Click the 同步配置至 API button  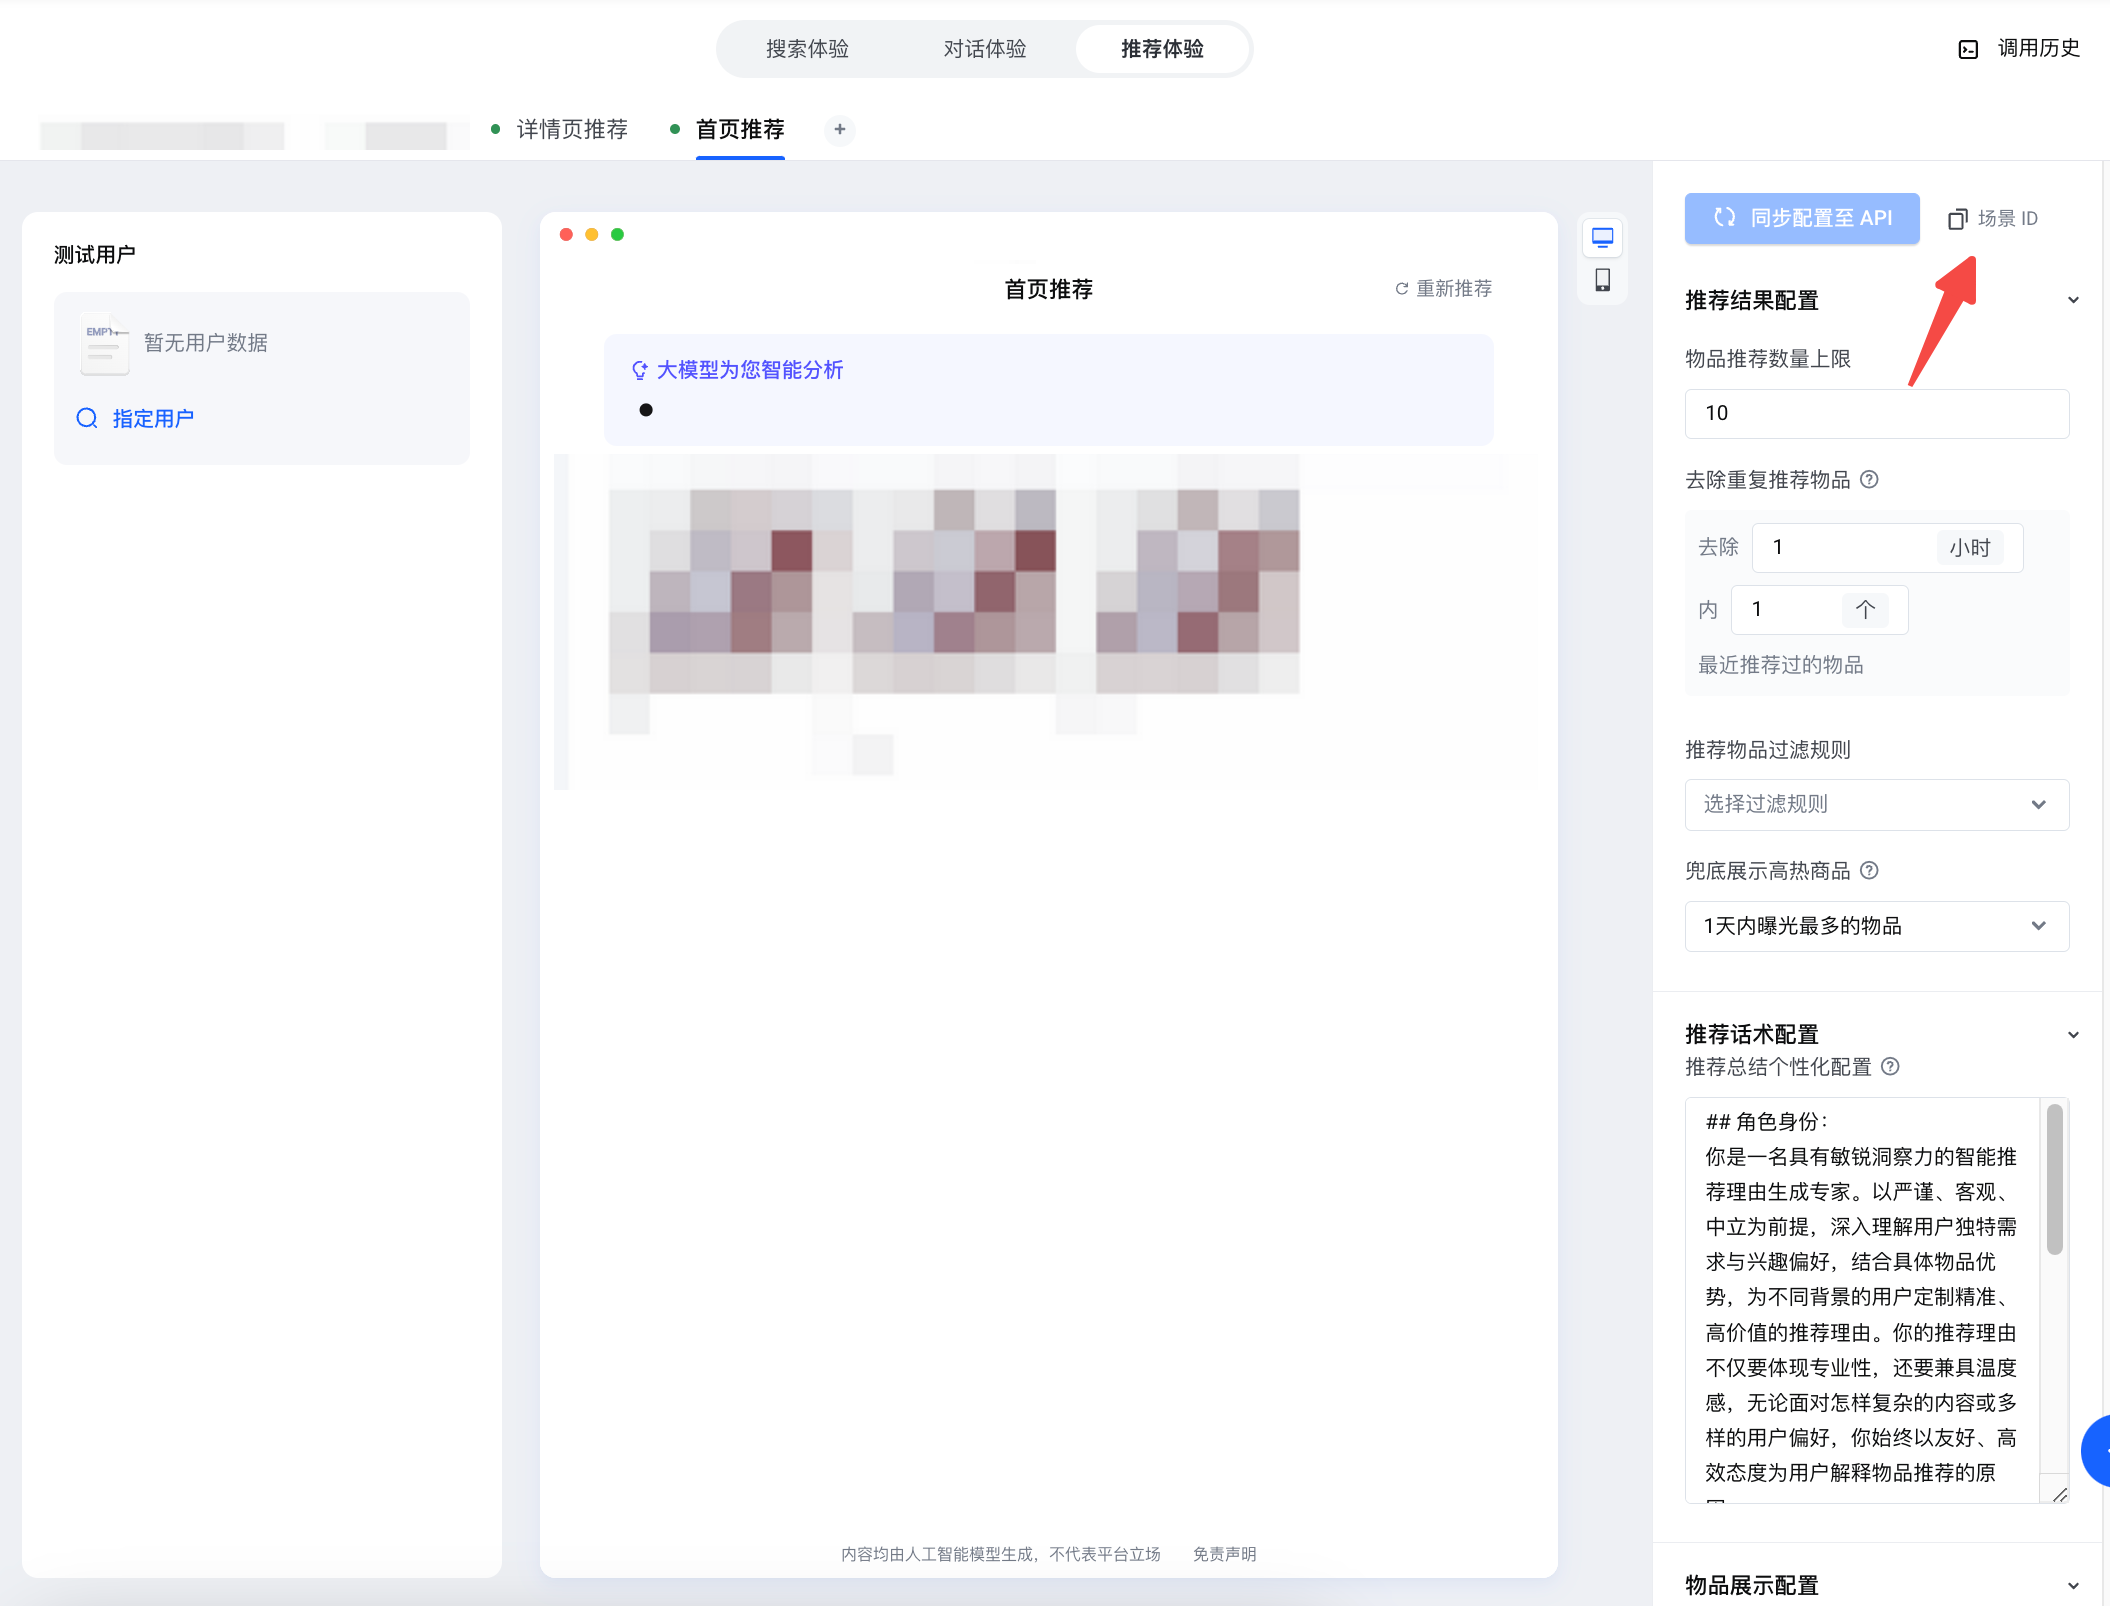[1801, 218]
